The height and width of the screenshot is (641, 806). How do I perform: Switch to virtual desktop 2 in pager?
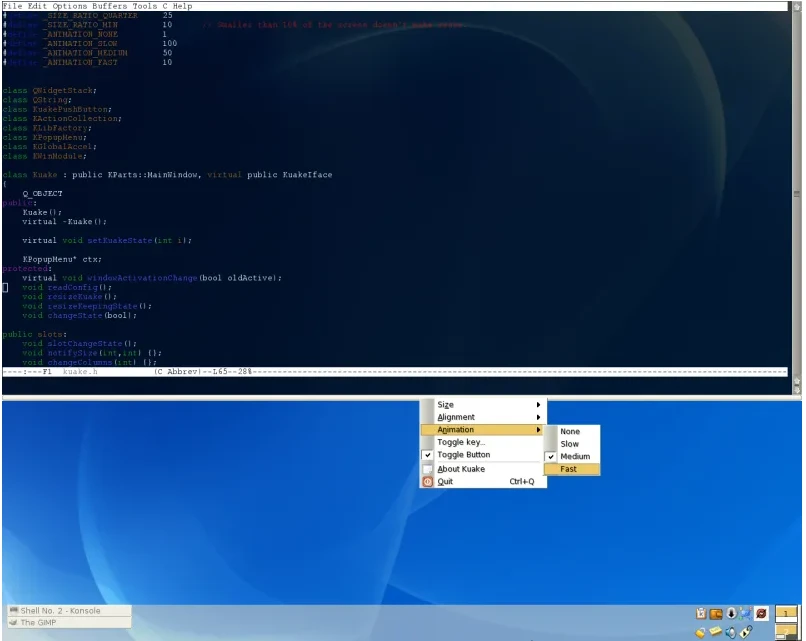(x=785, y=633)
